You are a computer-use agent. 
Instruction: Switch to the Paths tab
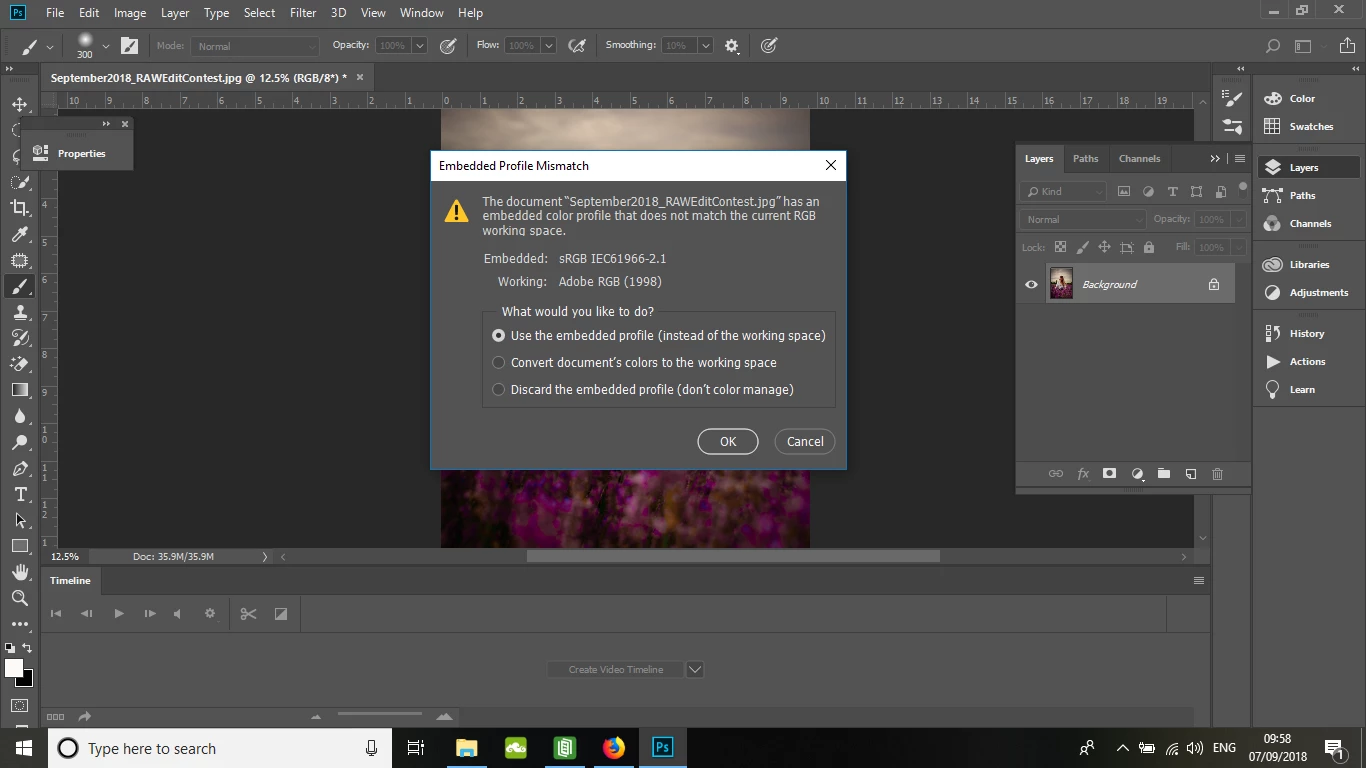coord(1085,159)
